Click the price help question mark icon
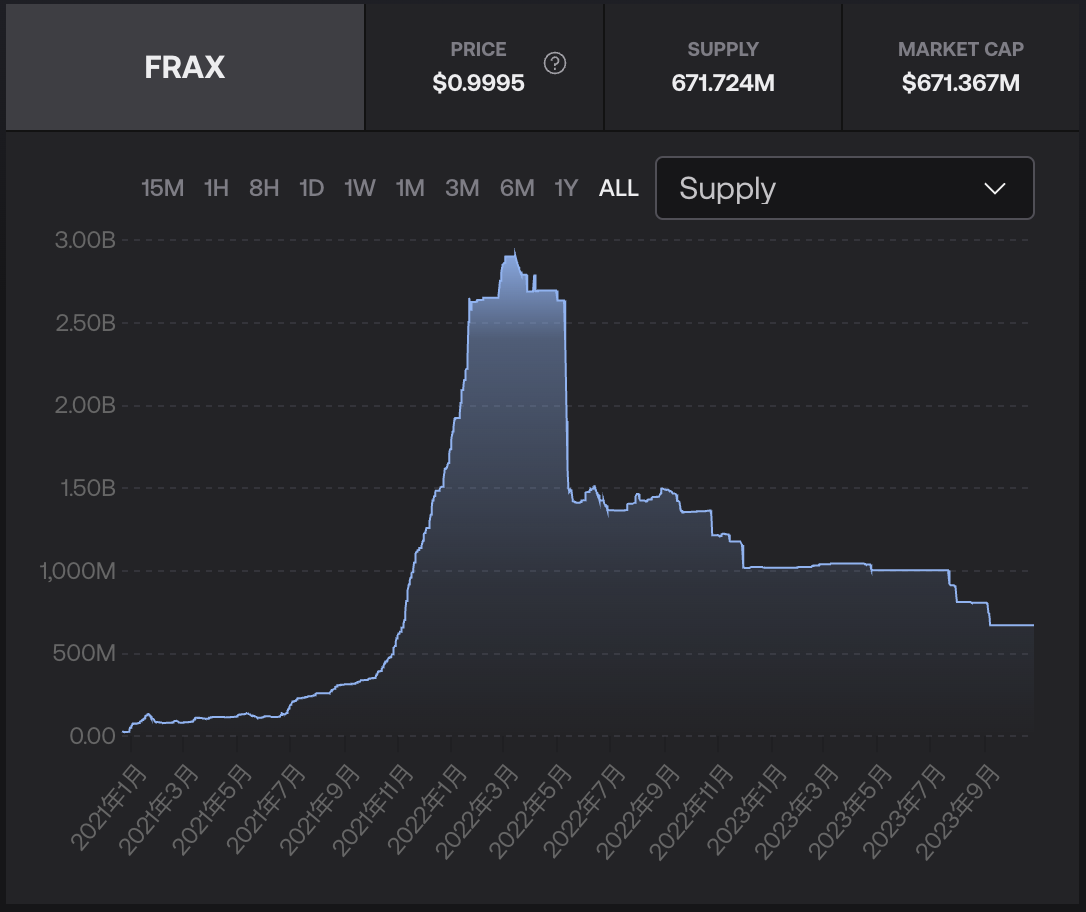This screenshot has width=1086, height=912. [556, 64]
